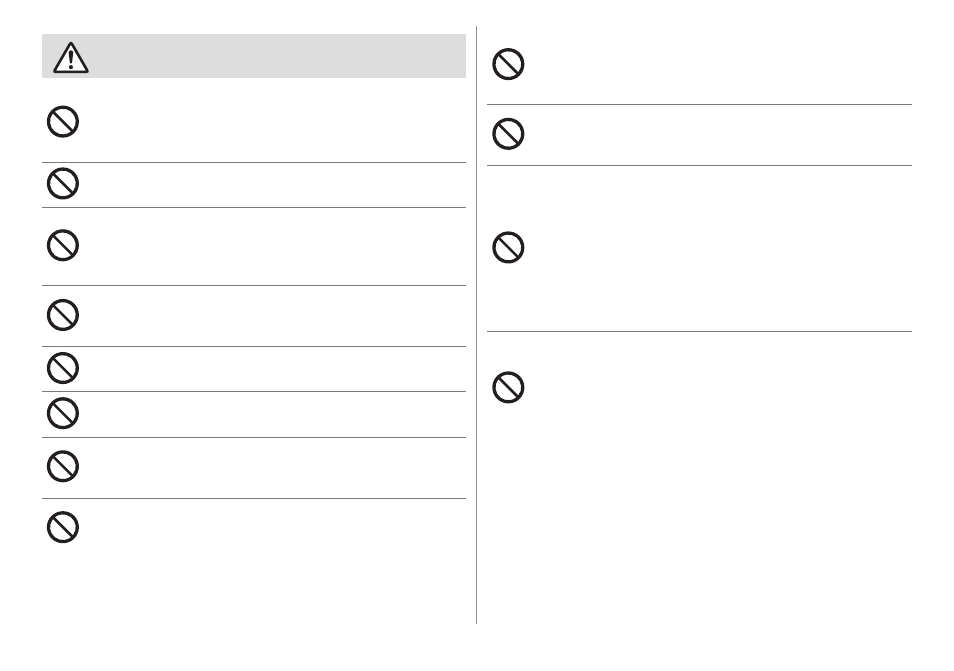Click the separator line under top right-column icon

(699, 104)
